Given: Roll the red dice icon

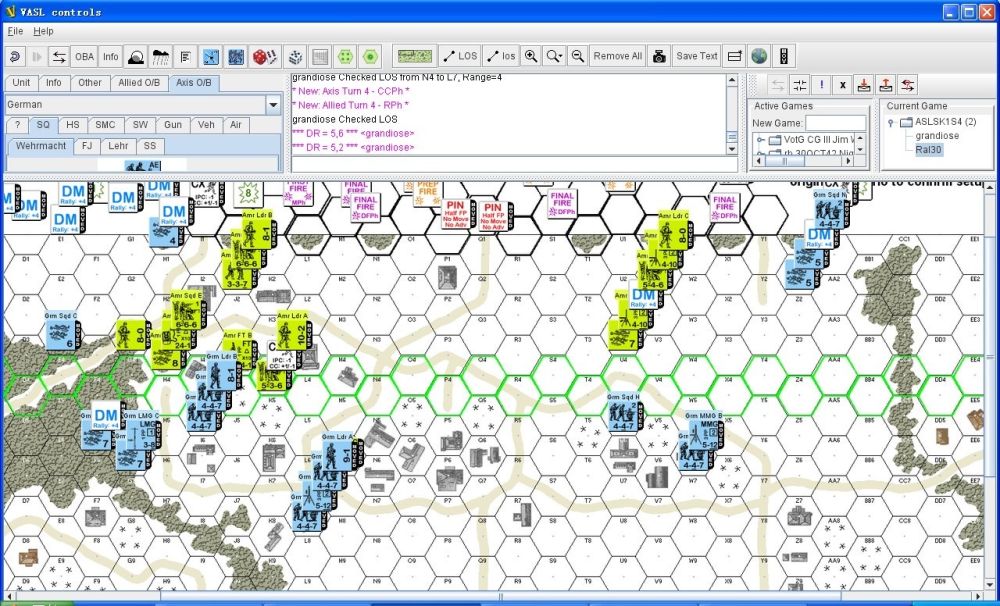Looking at the screenshot, I should pyautogui.click(x=264, y=57).
